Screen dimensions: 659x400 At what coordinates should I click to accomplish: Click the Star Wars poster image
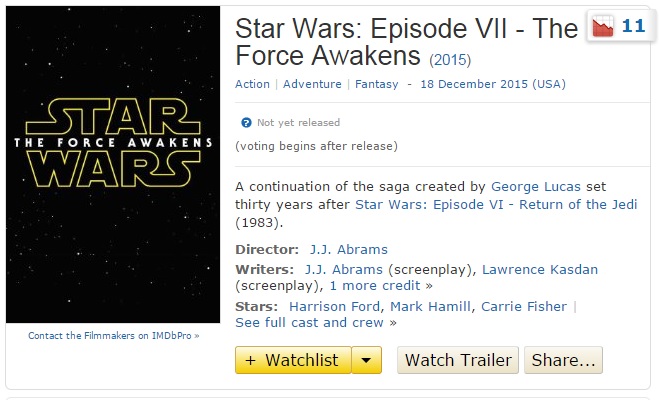112,164
